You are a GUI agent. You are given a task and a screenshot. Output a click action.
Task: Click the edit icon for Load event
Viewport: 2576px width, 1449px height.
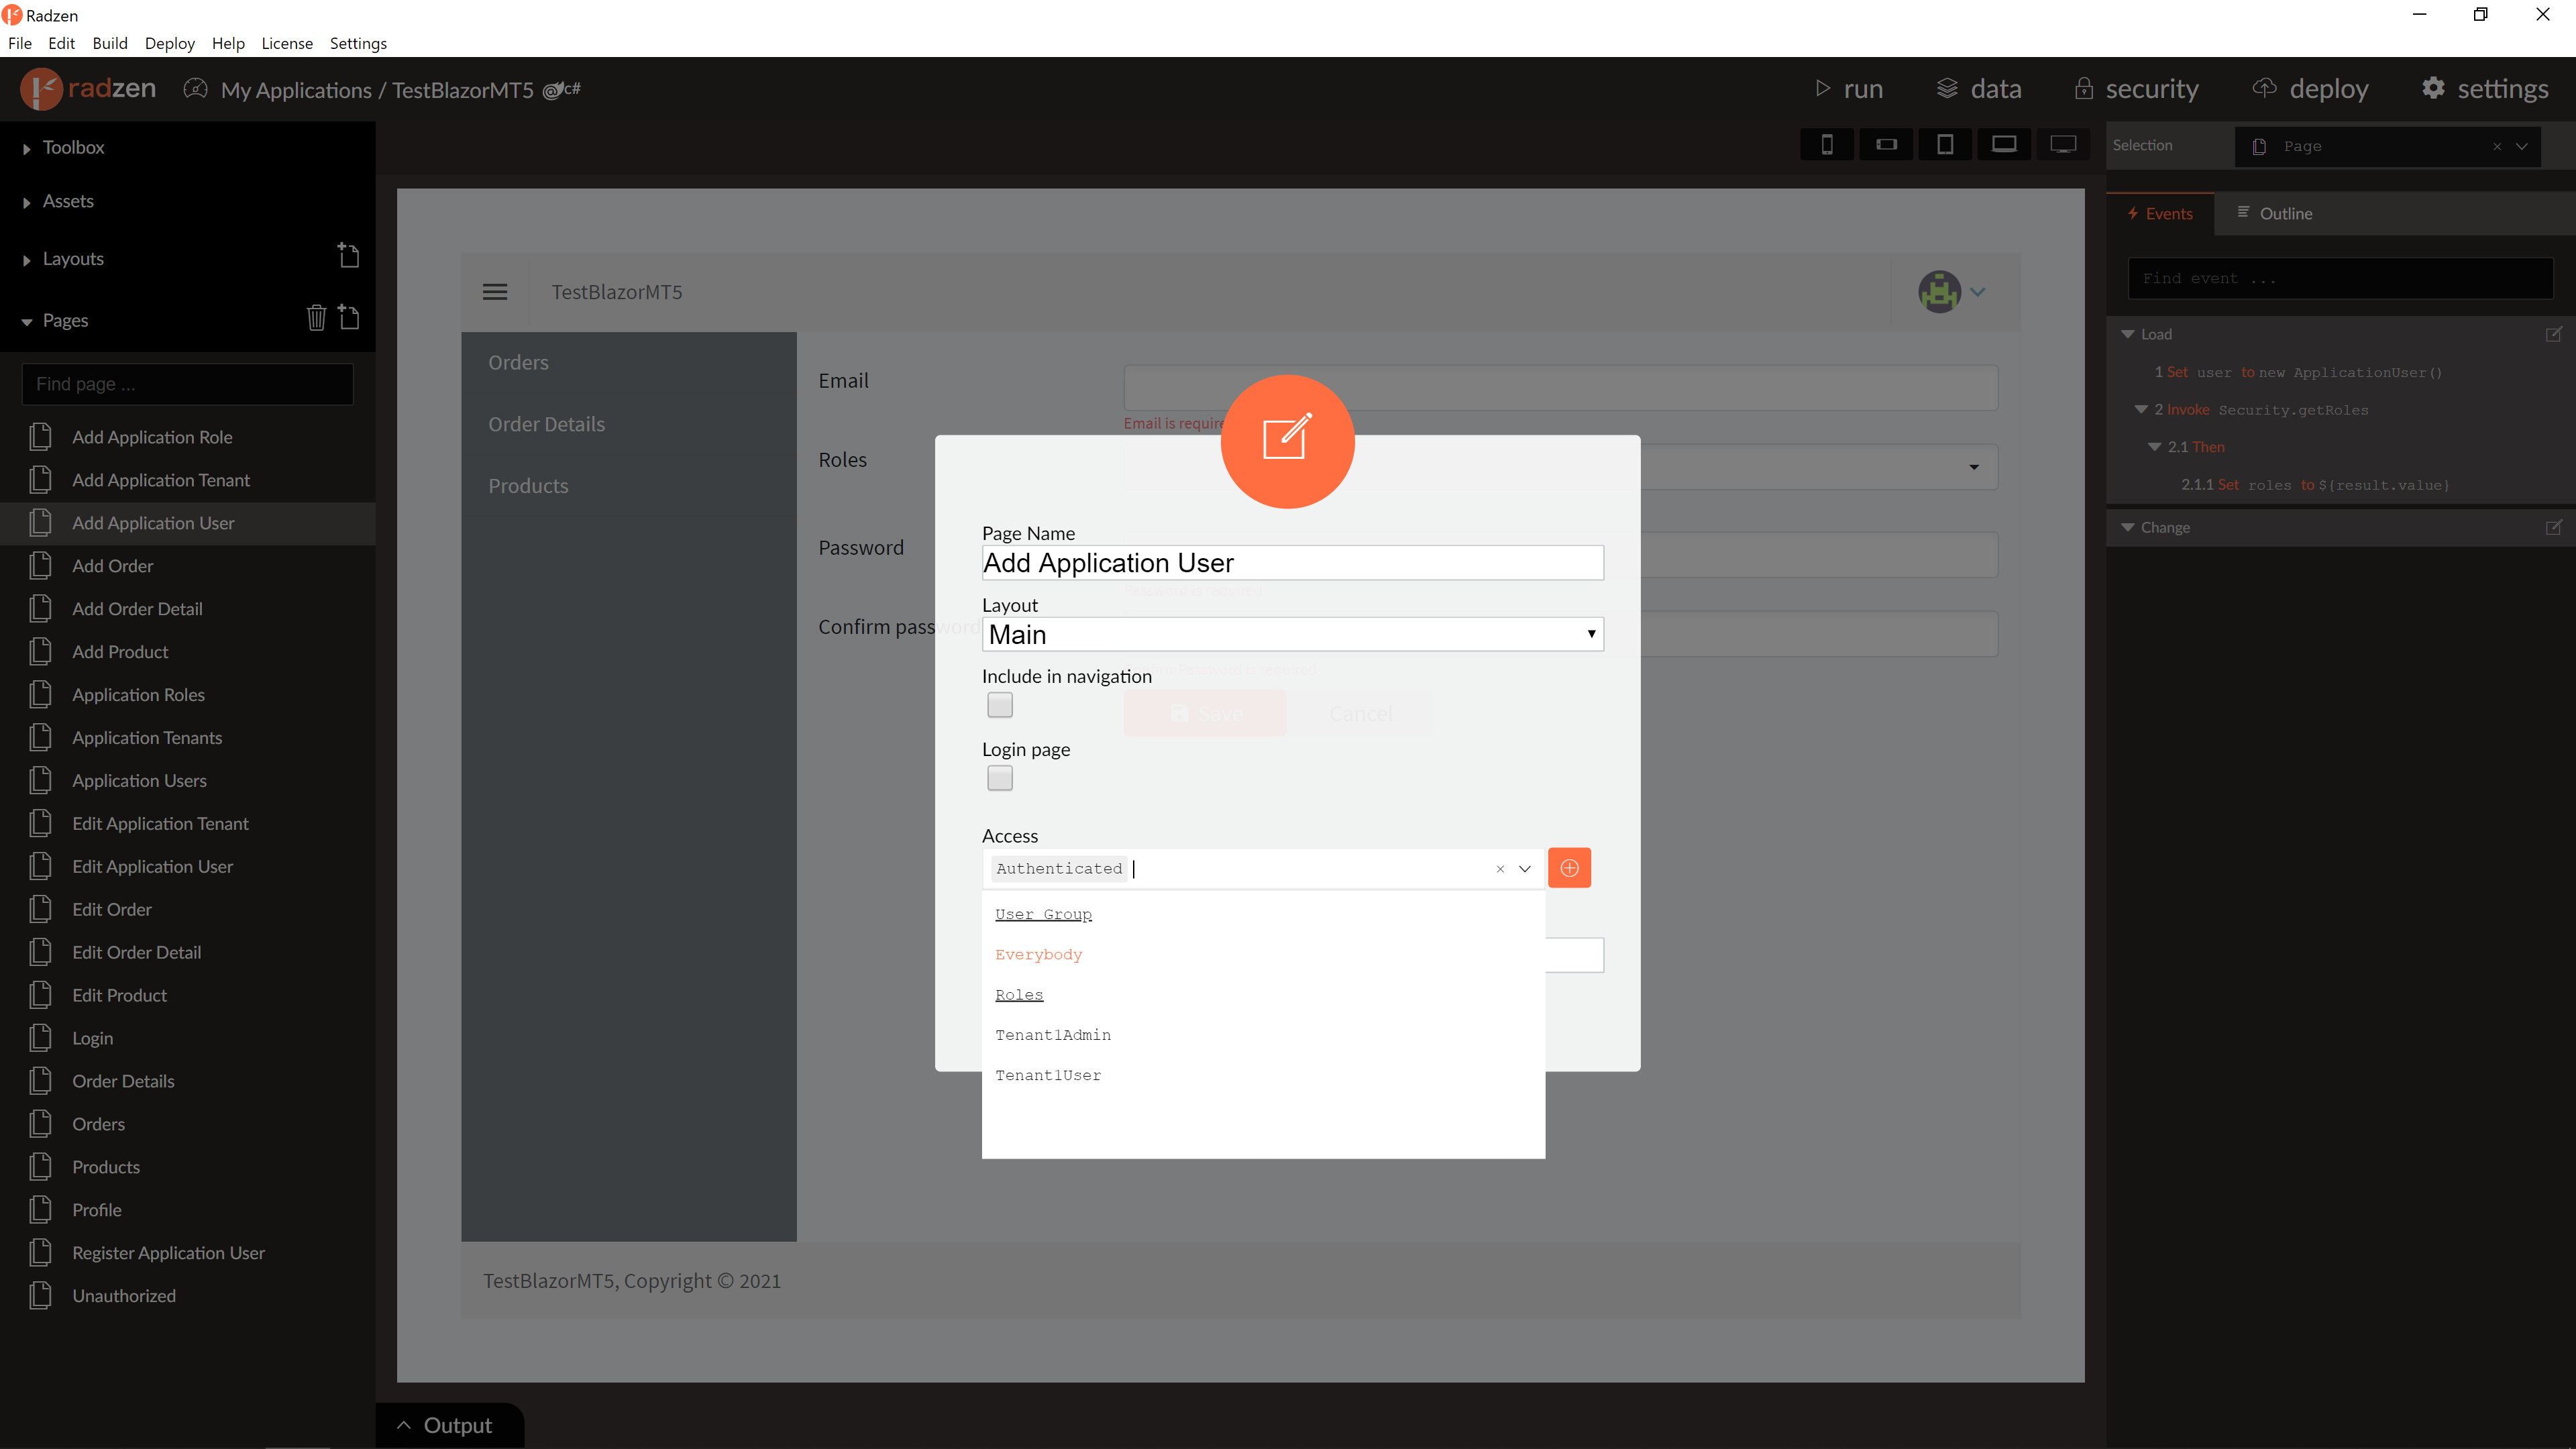(2554, 334)
